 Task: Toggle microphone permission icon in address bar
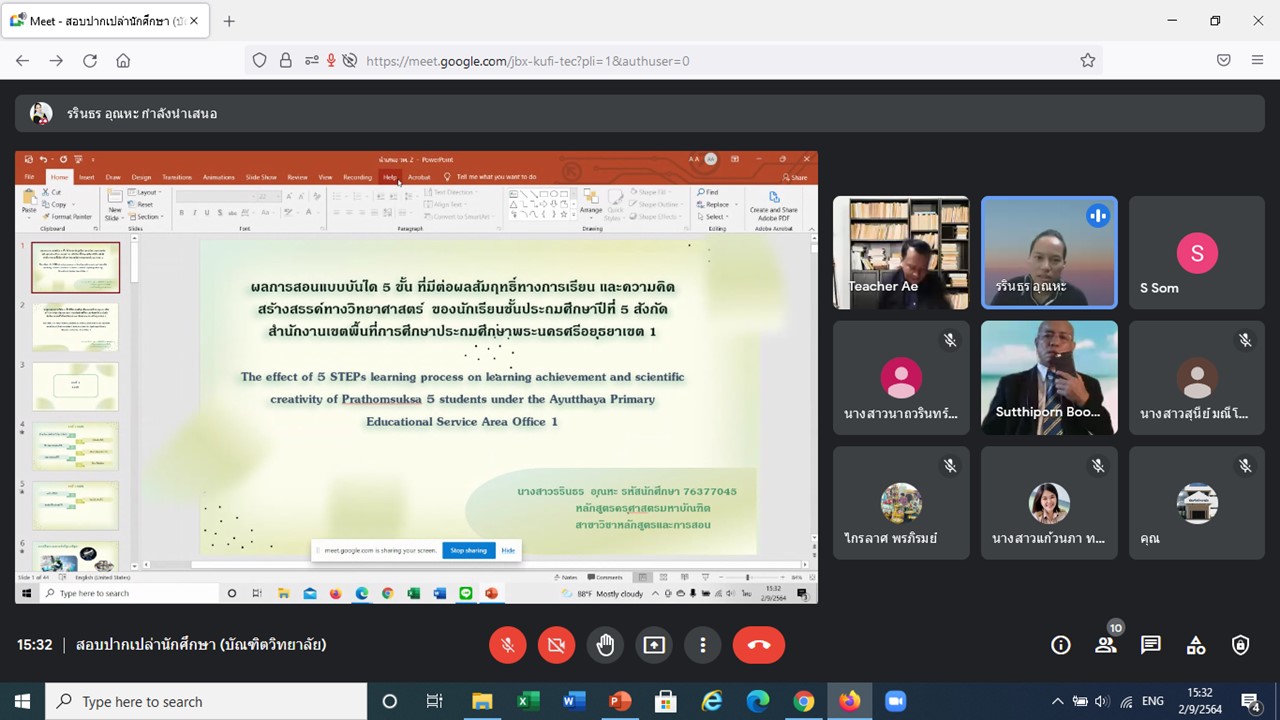tap(331, 61)
